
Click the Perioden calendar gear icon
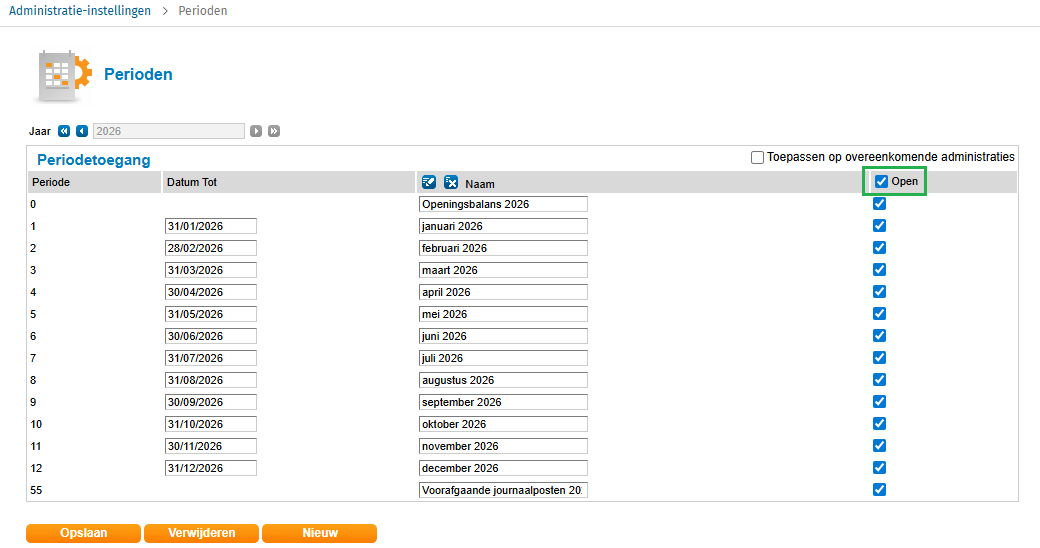(64, 75)
